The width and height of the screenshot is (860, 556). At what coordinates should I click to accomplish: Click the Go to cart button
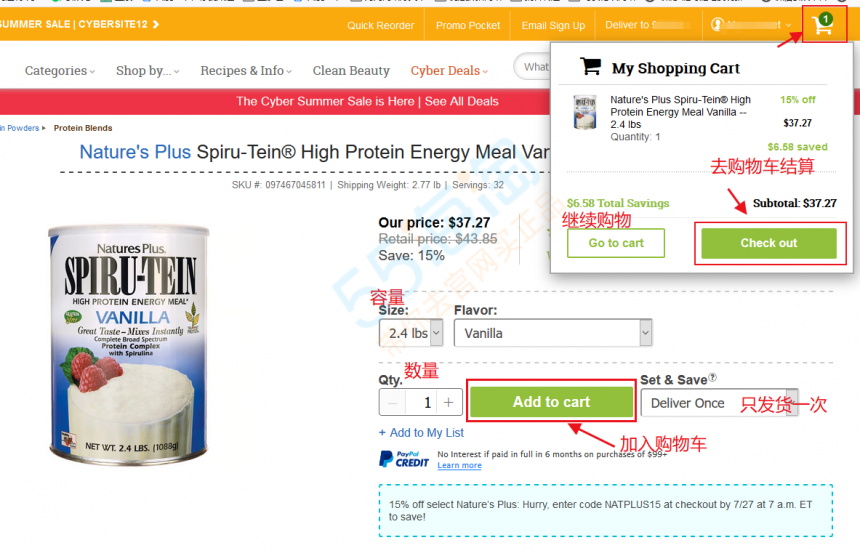pos(616,243)
